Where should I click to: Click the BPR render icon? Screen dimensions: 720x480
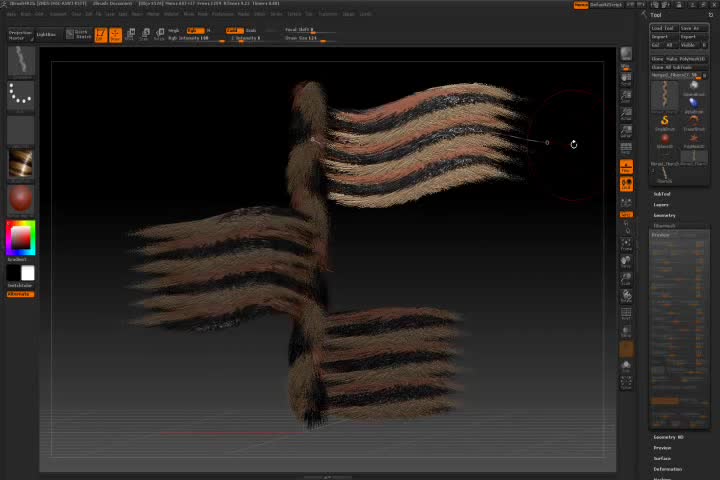pos(626,53)
